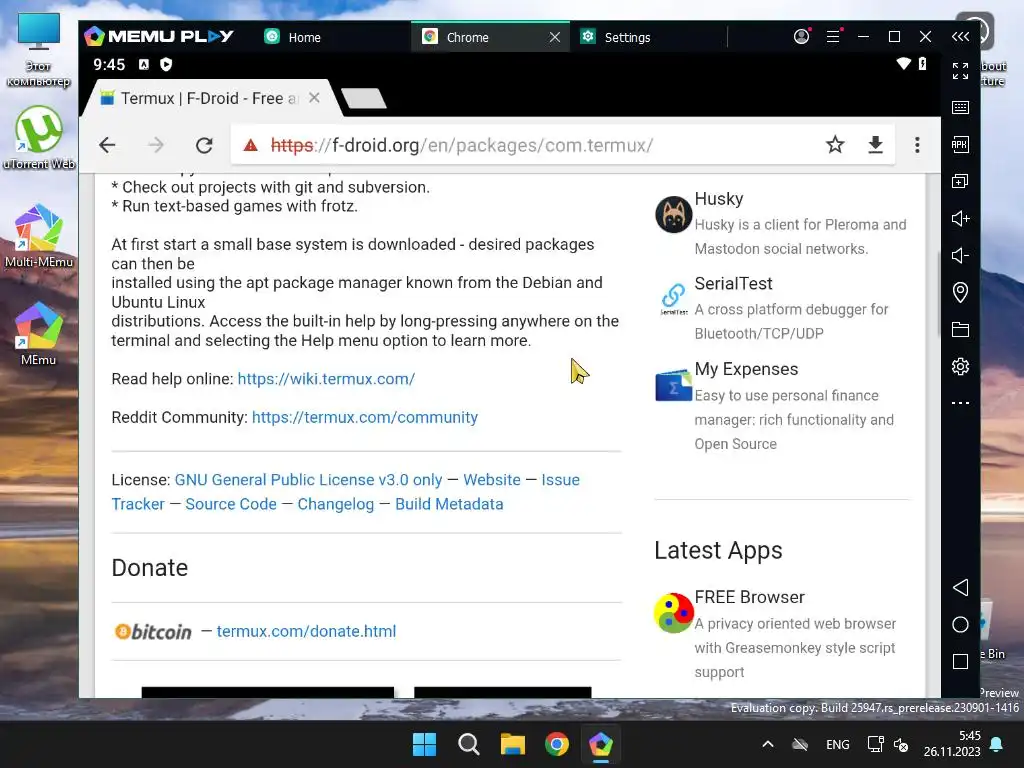Screen dimensions: 1024x768
Task: Open MEmu hamburger menu
Action: (x=833, y=37)
